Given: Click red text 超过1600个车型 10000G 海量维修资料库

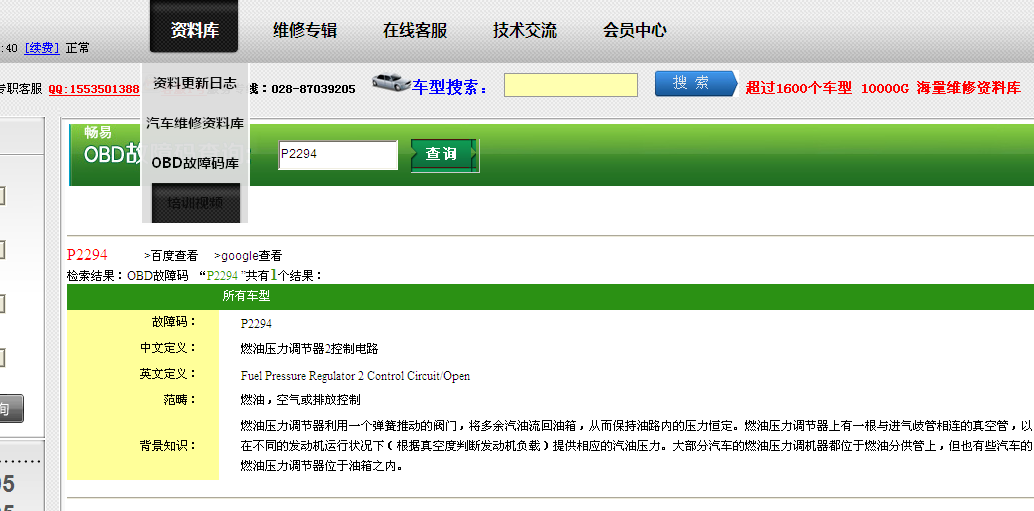Looking at the screenshot, I should pyautogui.click(x=883, y=88).
